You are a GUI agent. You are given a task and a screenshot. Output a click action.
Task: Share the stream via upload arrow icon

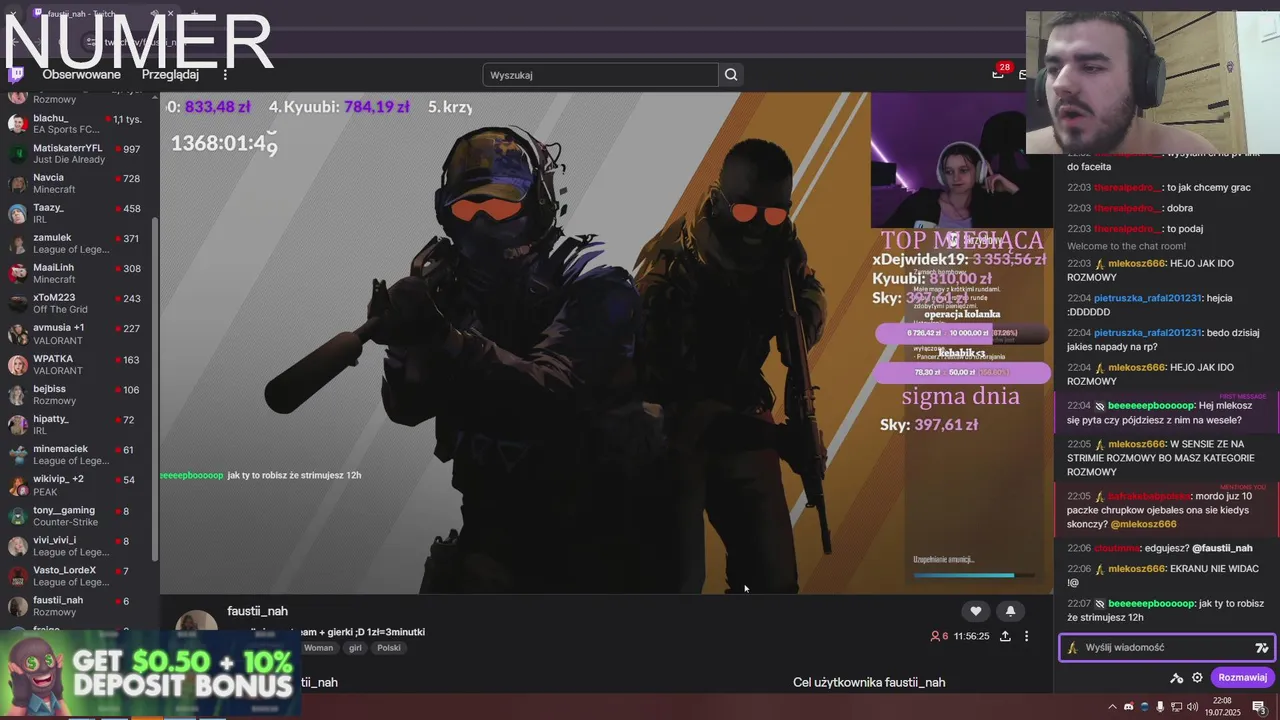pos(1005,636)
